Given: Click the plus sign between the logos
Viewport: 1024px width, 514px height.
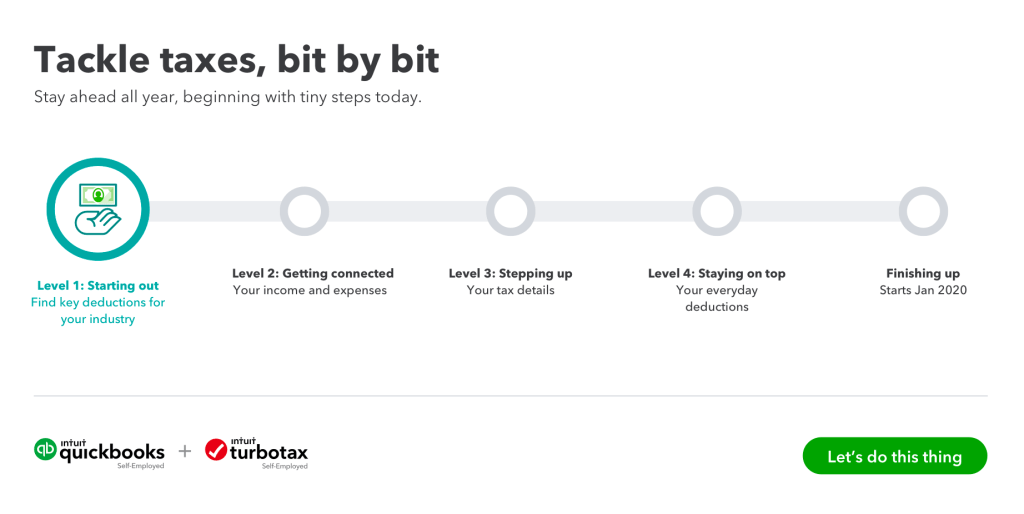Looking at the screenshot, I should pyautogui.click(x=185, y=451).
